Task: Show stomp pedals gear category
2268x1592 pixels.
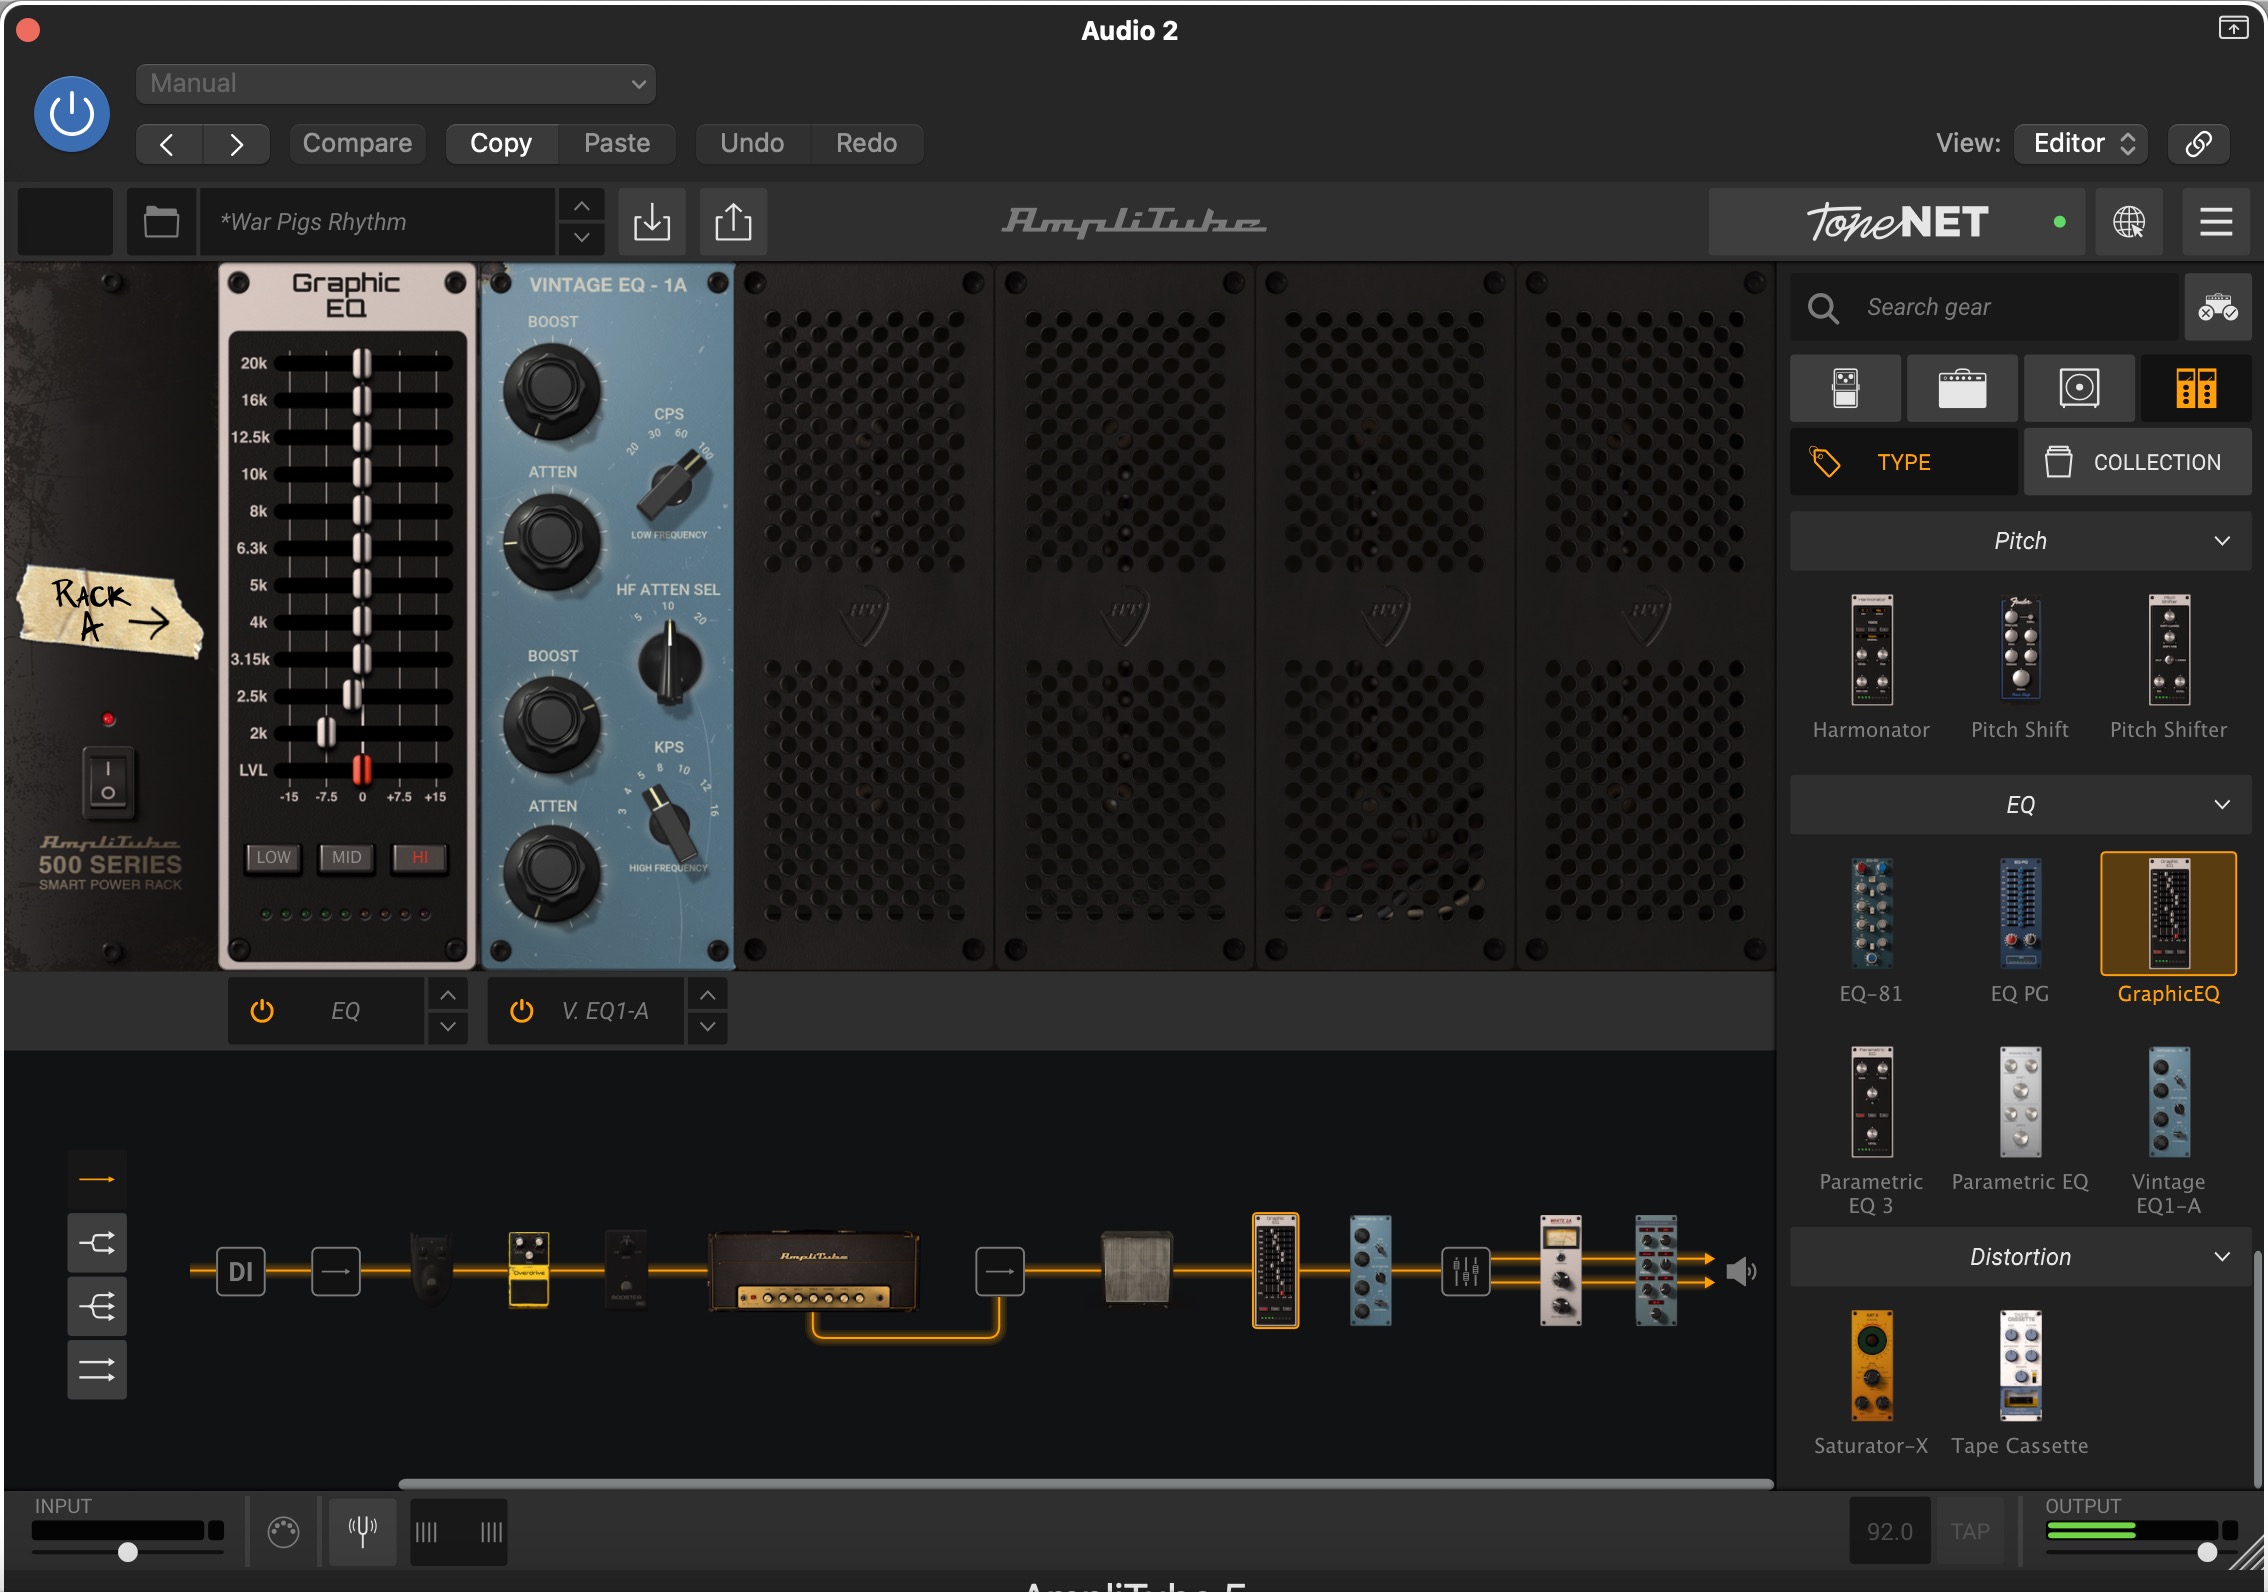Action: point(1845,388)
